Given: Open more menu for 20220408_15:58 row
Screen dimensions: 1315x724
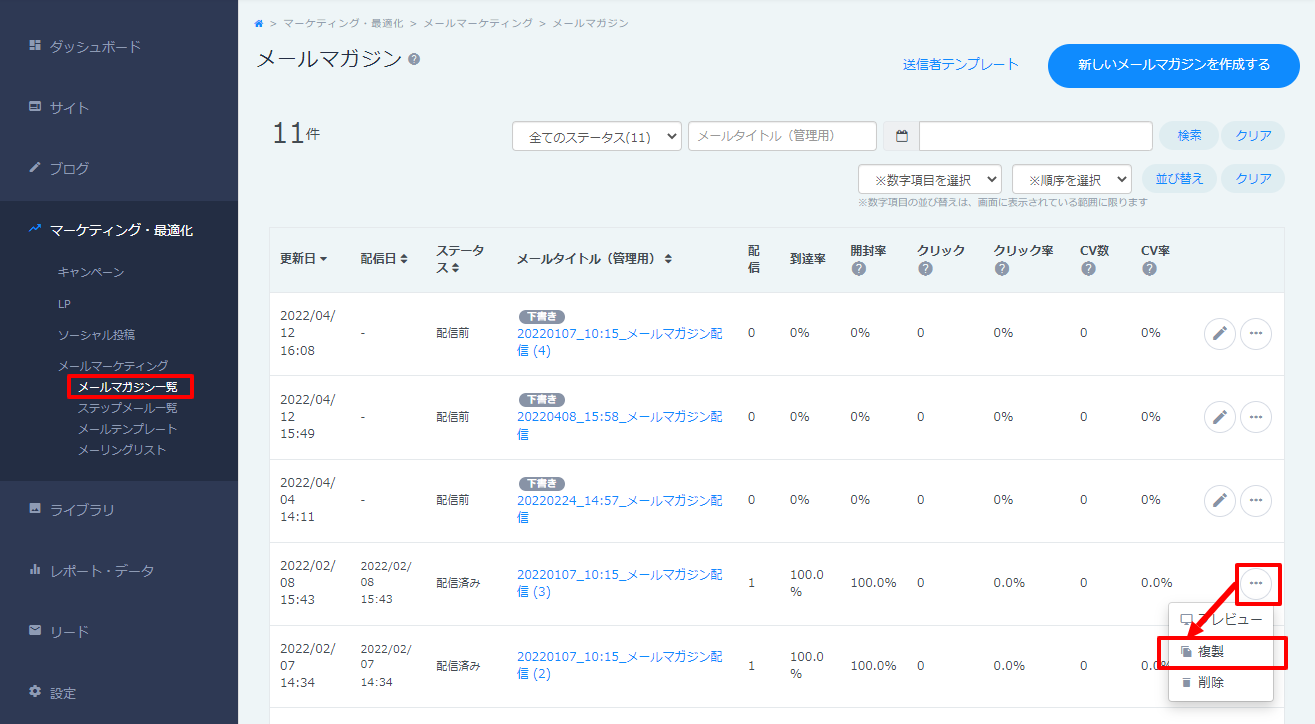Looking at the screenshot, I should click(1256, 417).
